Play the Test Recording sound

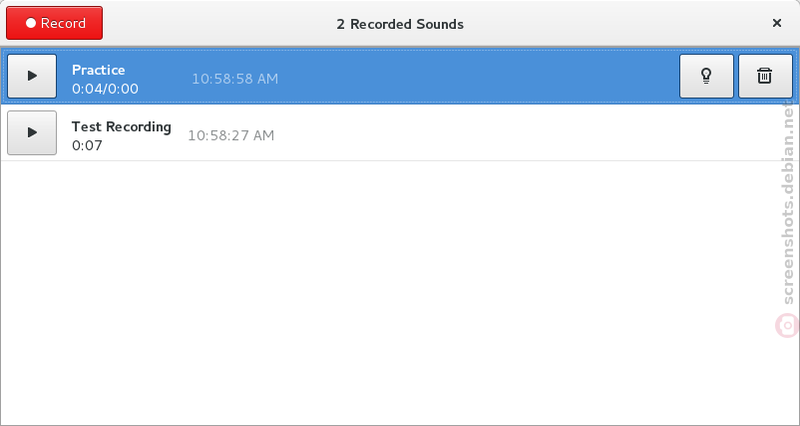point(32,133)
